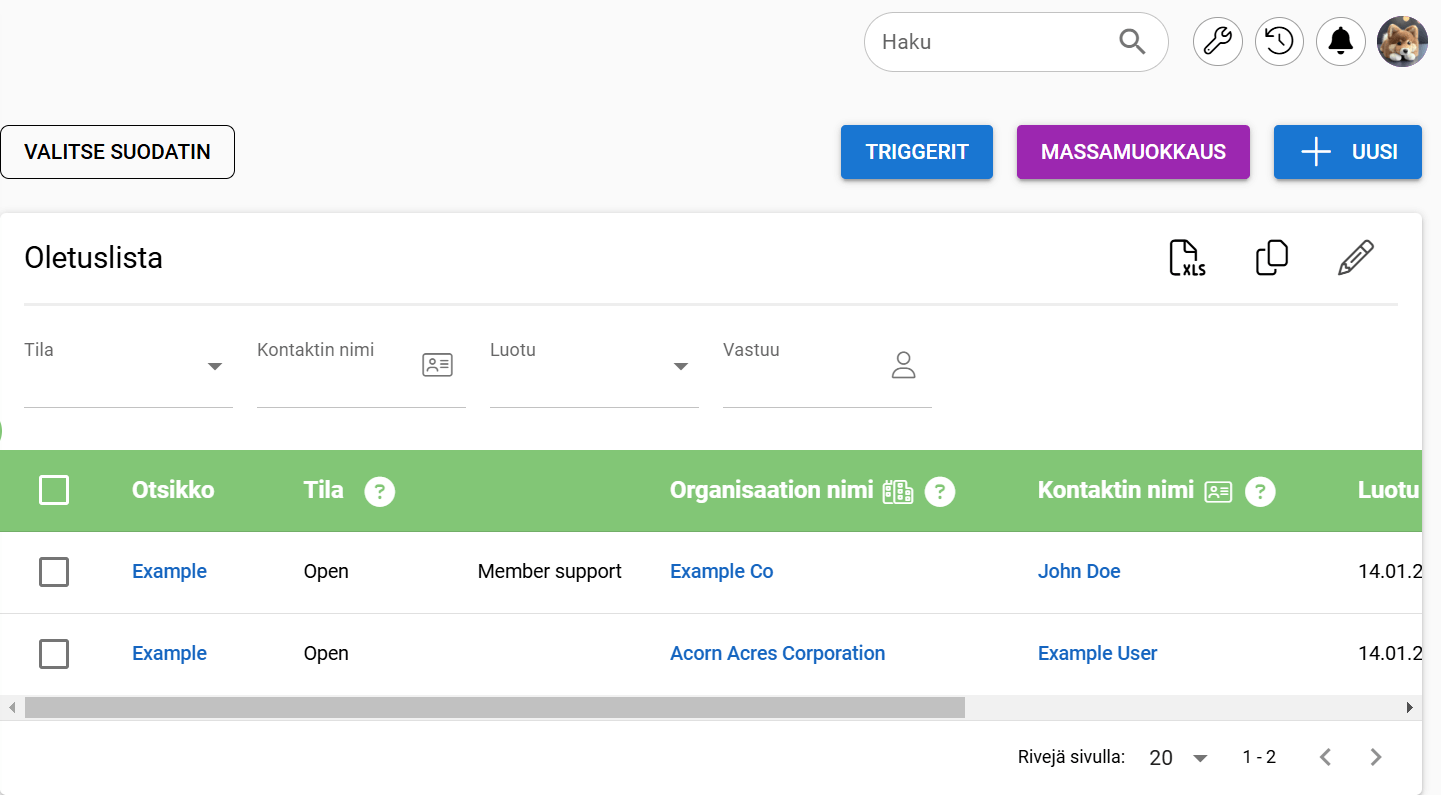Screen dimensions: 1441x795
Task: Open the TRIGGERIT menu
Action: click(x=916, y=151)
